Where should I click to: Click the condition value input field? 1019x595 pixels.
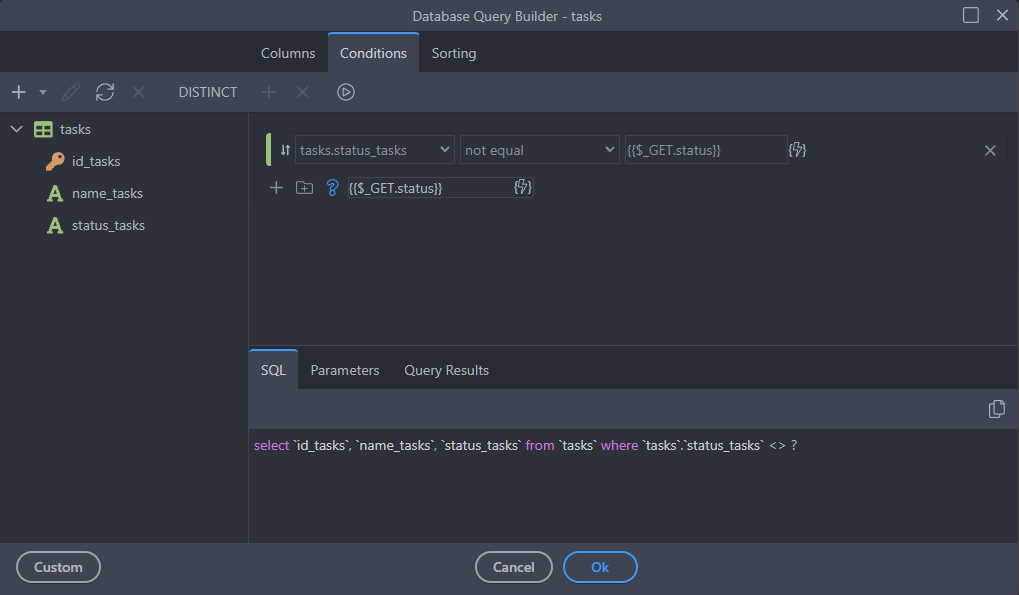coord(705,150)
